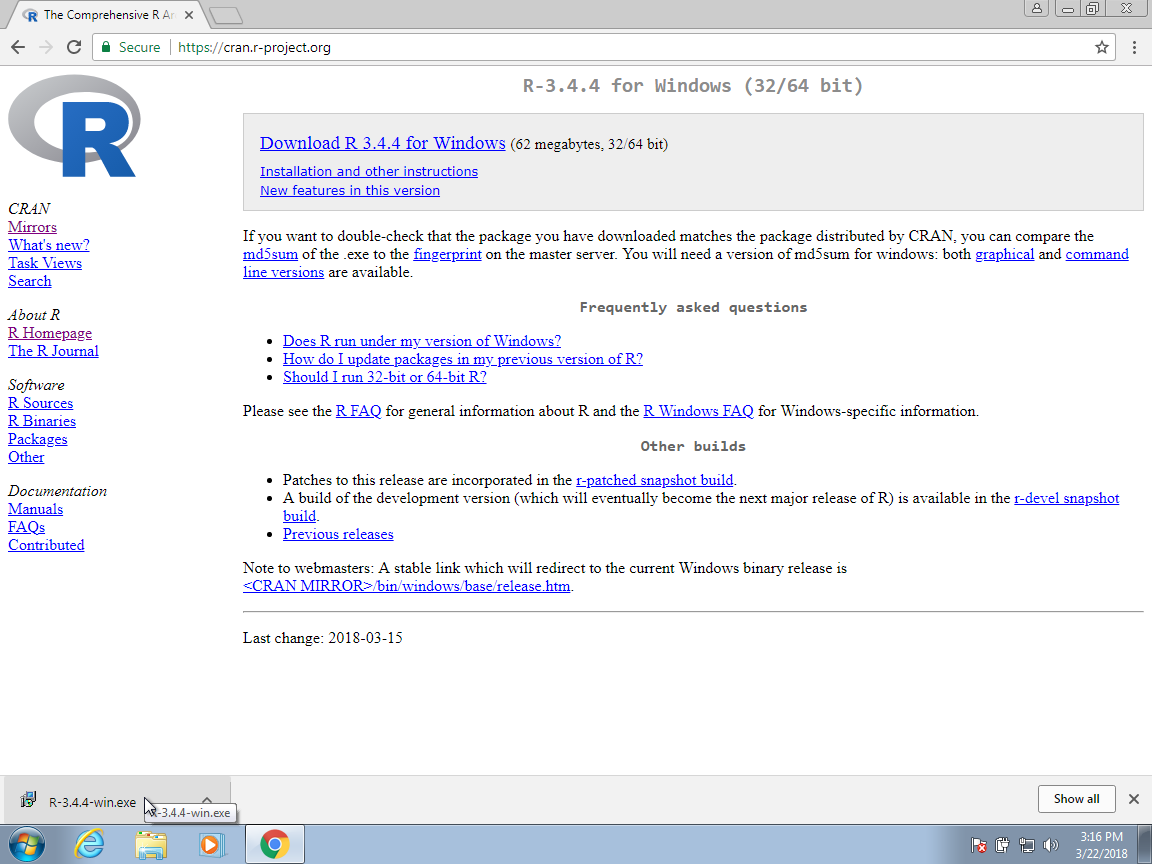Open Internet Explorer from the taskbar
The height and width of the screenshot is (864, 1152).
(90, 845)
